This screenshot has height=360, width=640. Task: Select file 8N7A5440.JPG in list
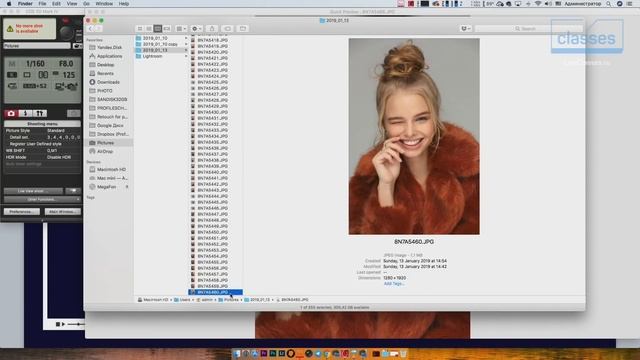coord(212,172)
